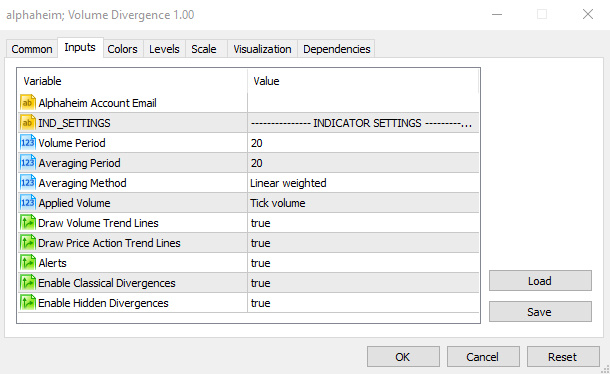Toggle the Alerts true value
Screen dimensions: 610x374
click(x=363, y=263)
